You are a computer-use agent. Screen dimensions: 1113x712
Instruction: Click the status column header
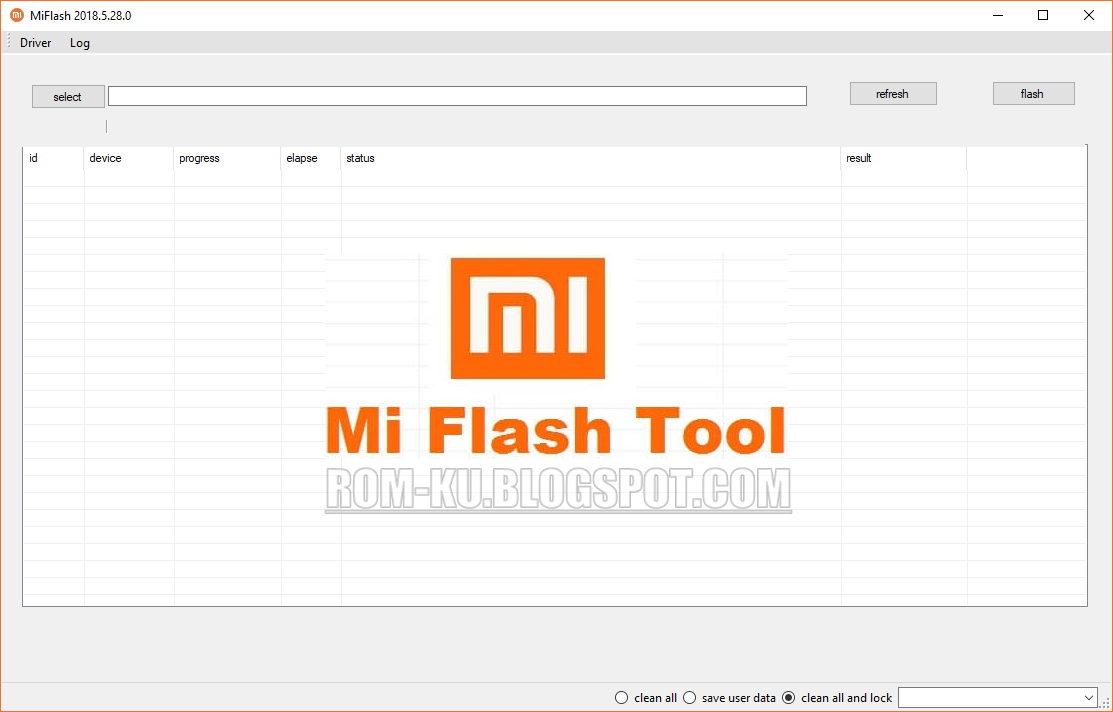[x=591, y=158]
